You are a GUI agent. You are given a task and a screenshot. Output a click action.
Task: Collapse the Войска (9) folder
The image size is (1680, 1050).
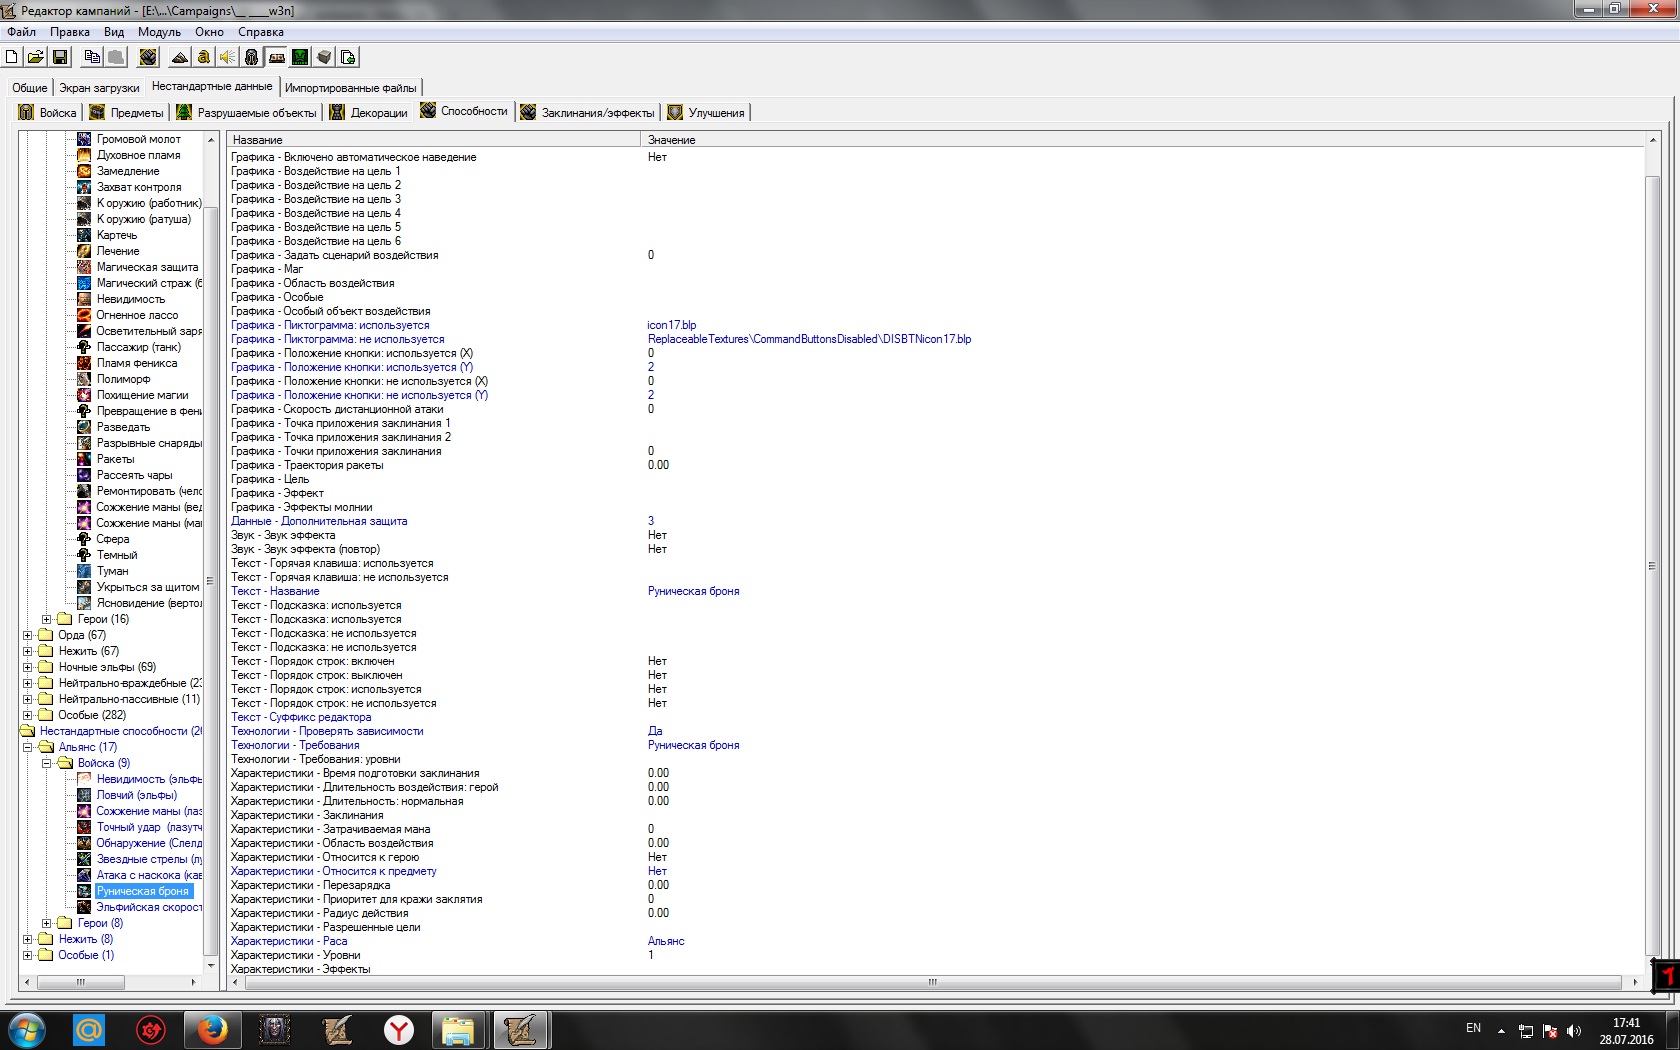click(47, 763)
